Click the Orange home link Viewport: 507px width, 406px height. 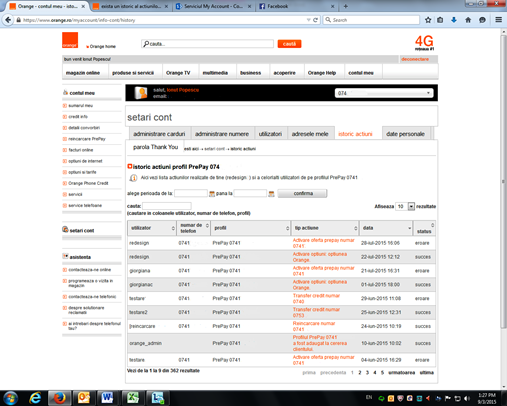pyautogui.click(x=103, y=46)
